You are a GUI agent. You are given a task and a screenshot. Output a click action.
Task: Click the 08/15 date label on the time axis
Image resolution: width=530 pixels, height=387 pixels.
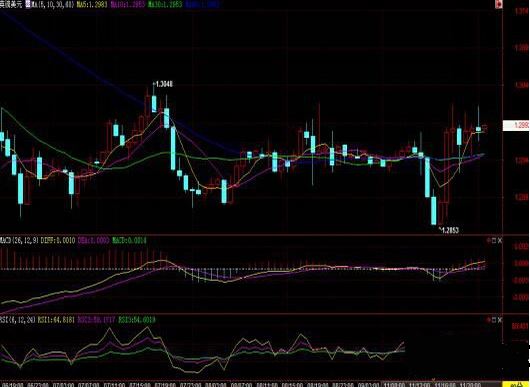pos(292,385)
